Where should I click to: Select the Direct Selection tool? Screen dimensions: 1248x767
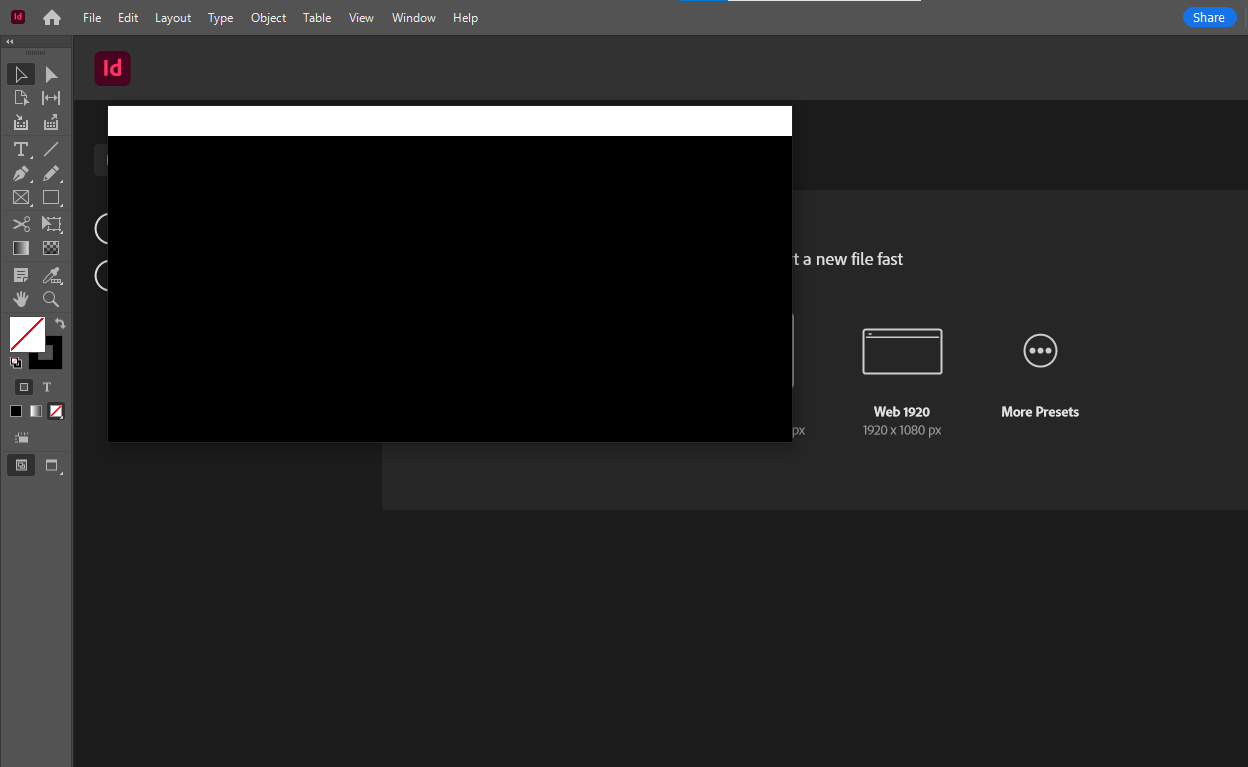pos(51,74)
